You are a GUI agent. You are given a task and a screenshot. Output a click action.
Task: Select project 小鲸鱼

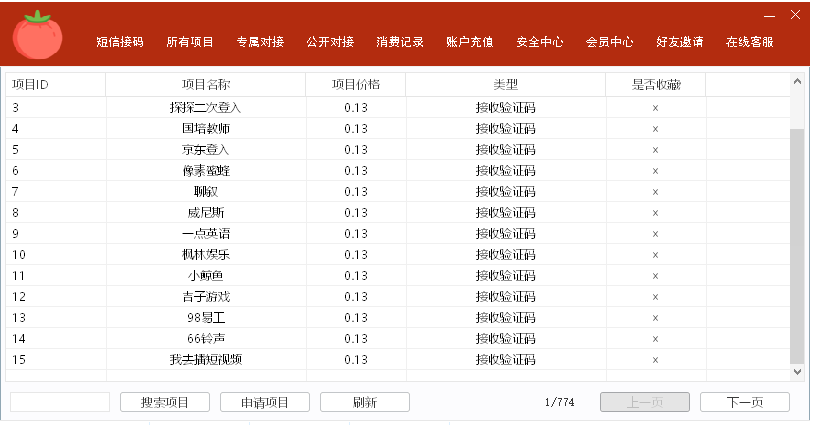point(206,275)
